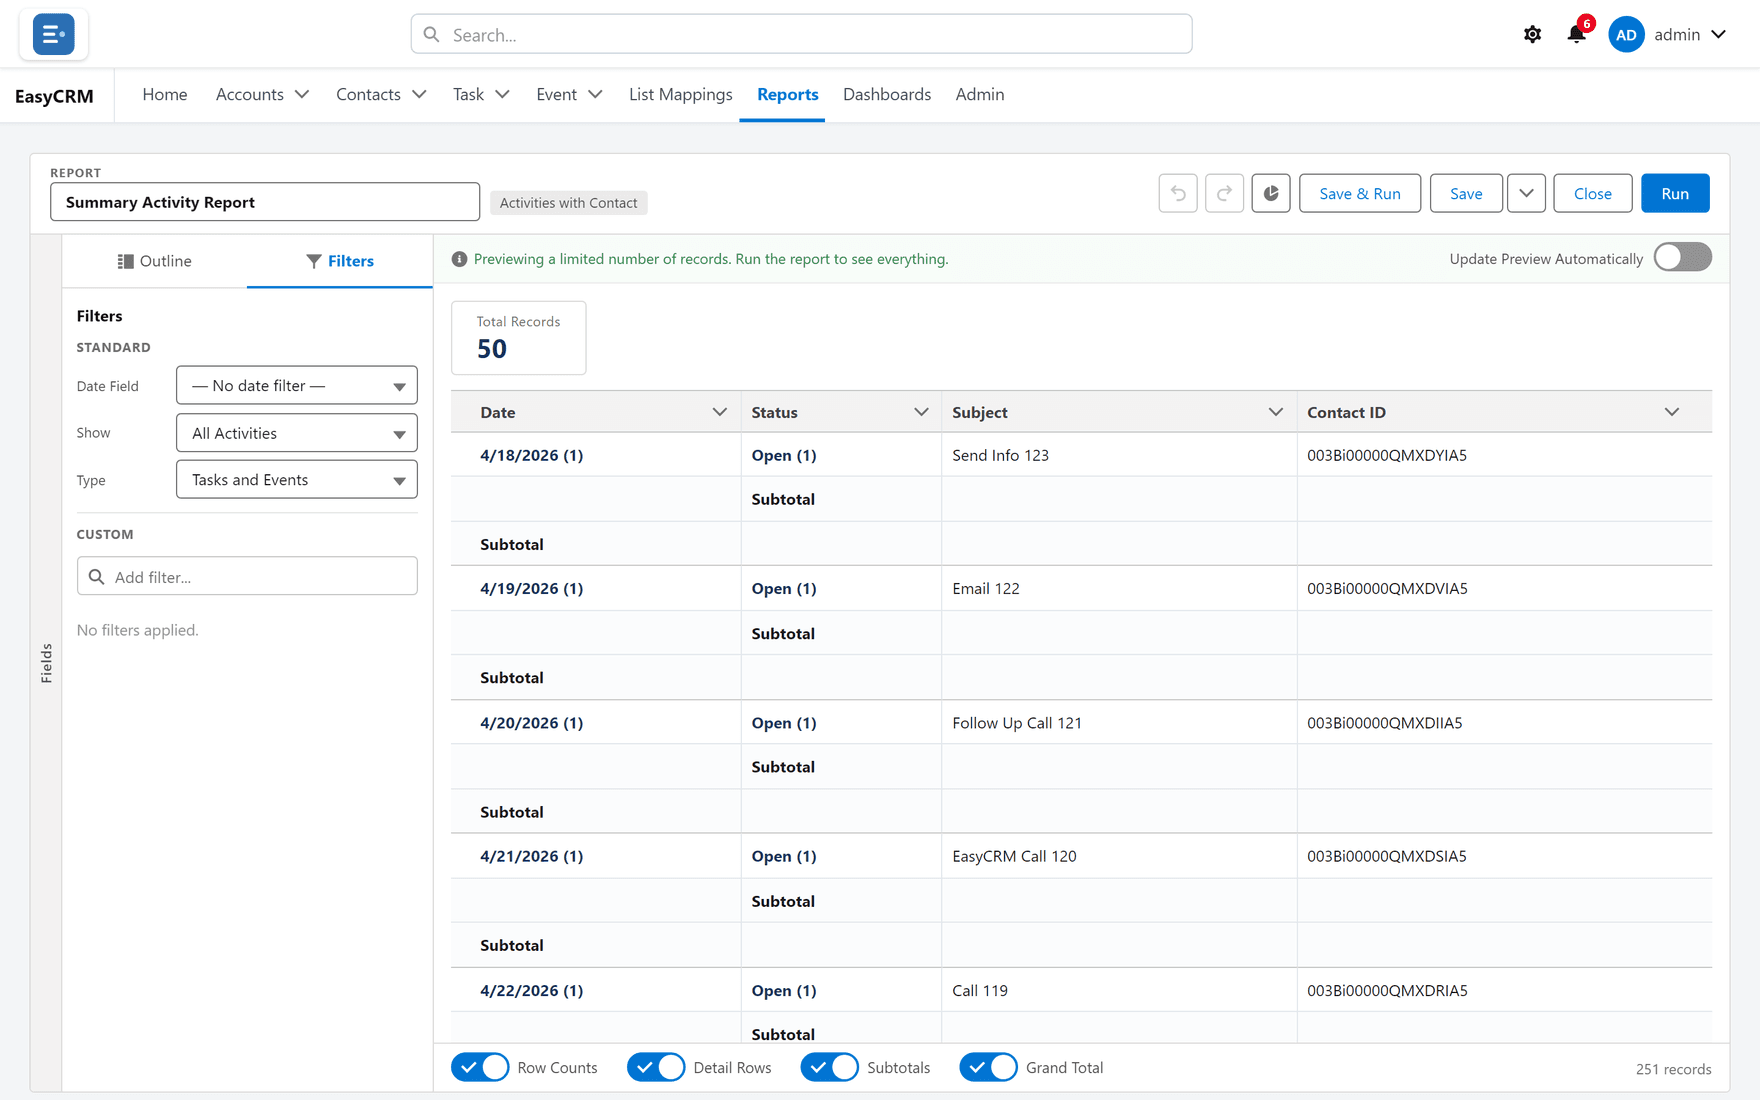Click the info icon beside preview message
This screenshot has width=1760, height=1100.
pos(459,259)
